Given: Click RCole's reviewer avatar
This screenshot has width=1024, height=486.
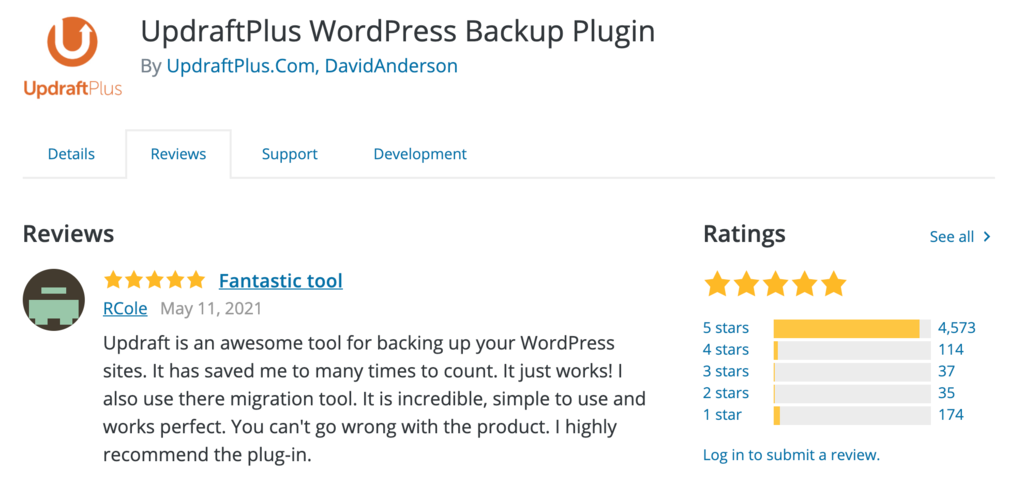Looking at the screenshot, I should point(54,299).
